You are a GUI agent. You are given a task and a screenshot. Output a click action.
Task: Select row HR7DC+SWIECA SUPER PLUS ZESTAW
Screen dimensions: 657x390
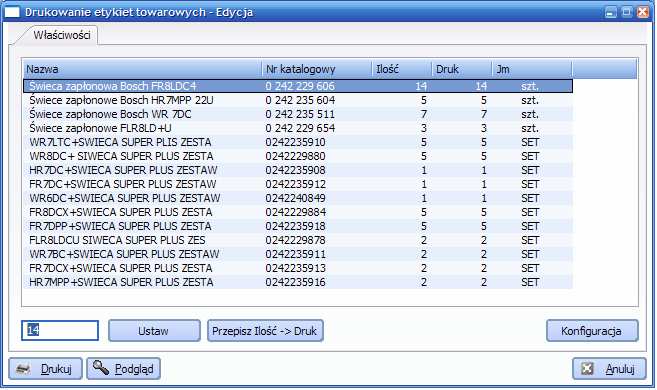point(298,170)
